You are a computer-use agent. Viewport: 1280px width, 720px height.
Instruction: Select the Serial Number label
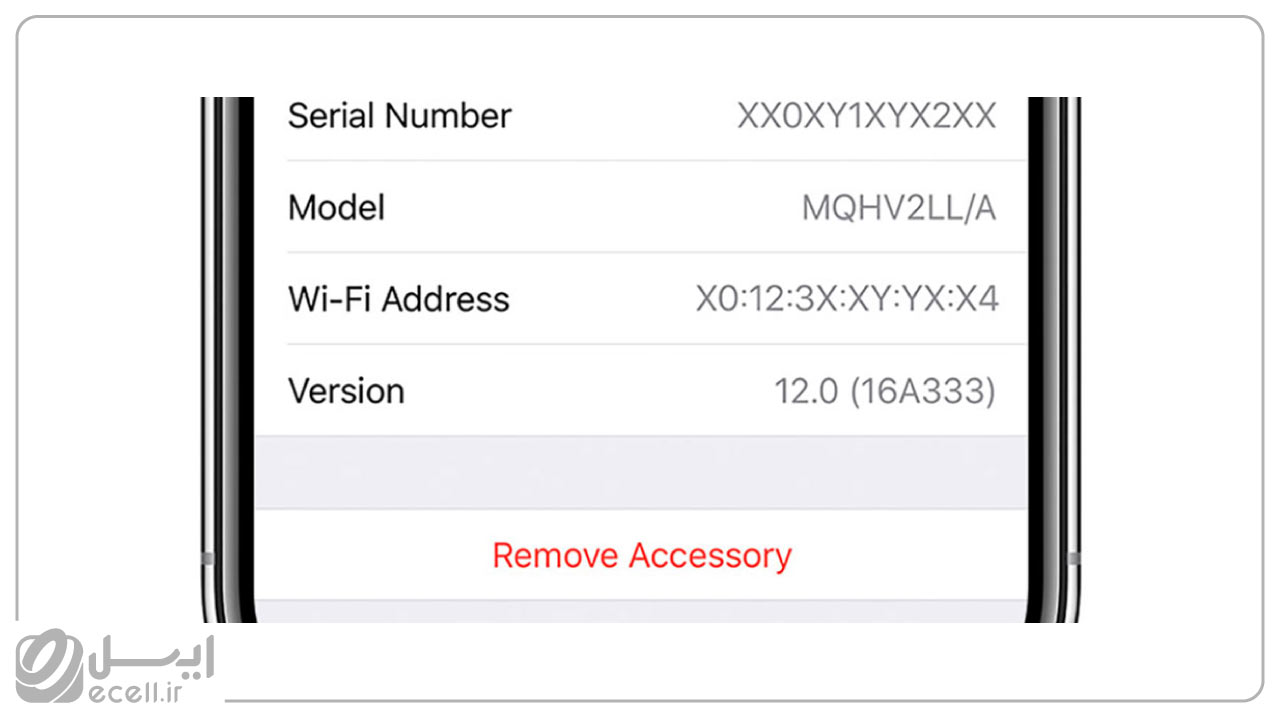pyautogui.click(x=399, y=115)
